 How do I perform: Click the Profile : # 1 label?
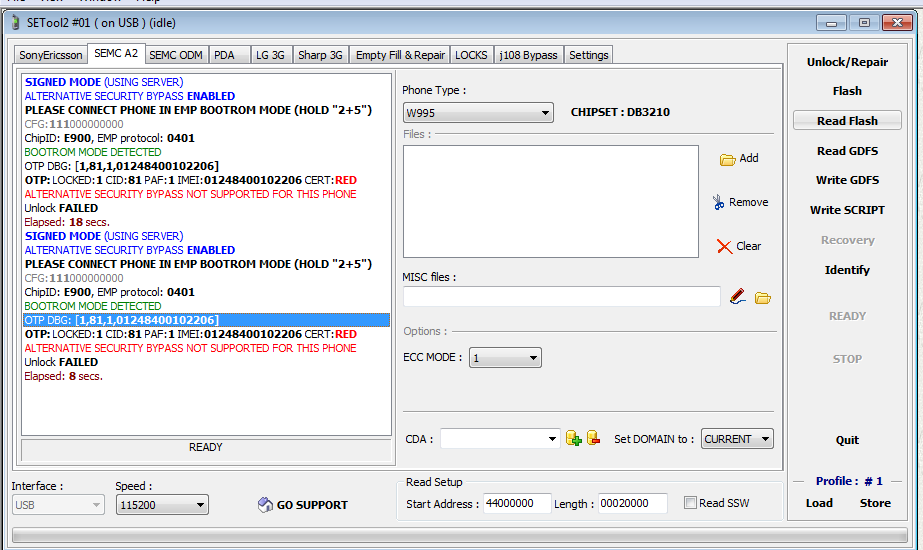click(849, 481)
